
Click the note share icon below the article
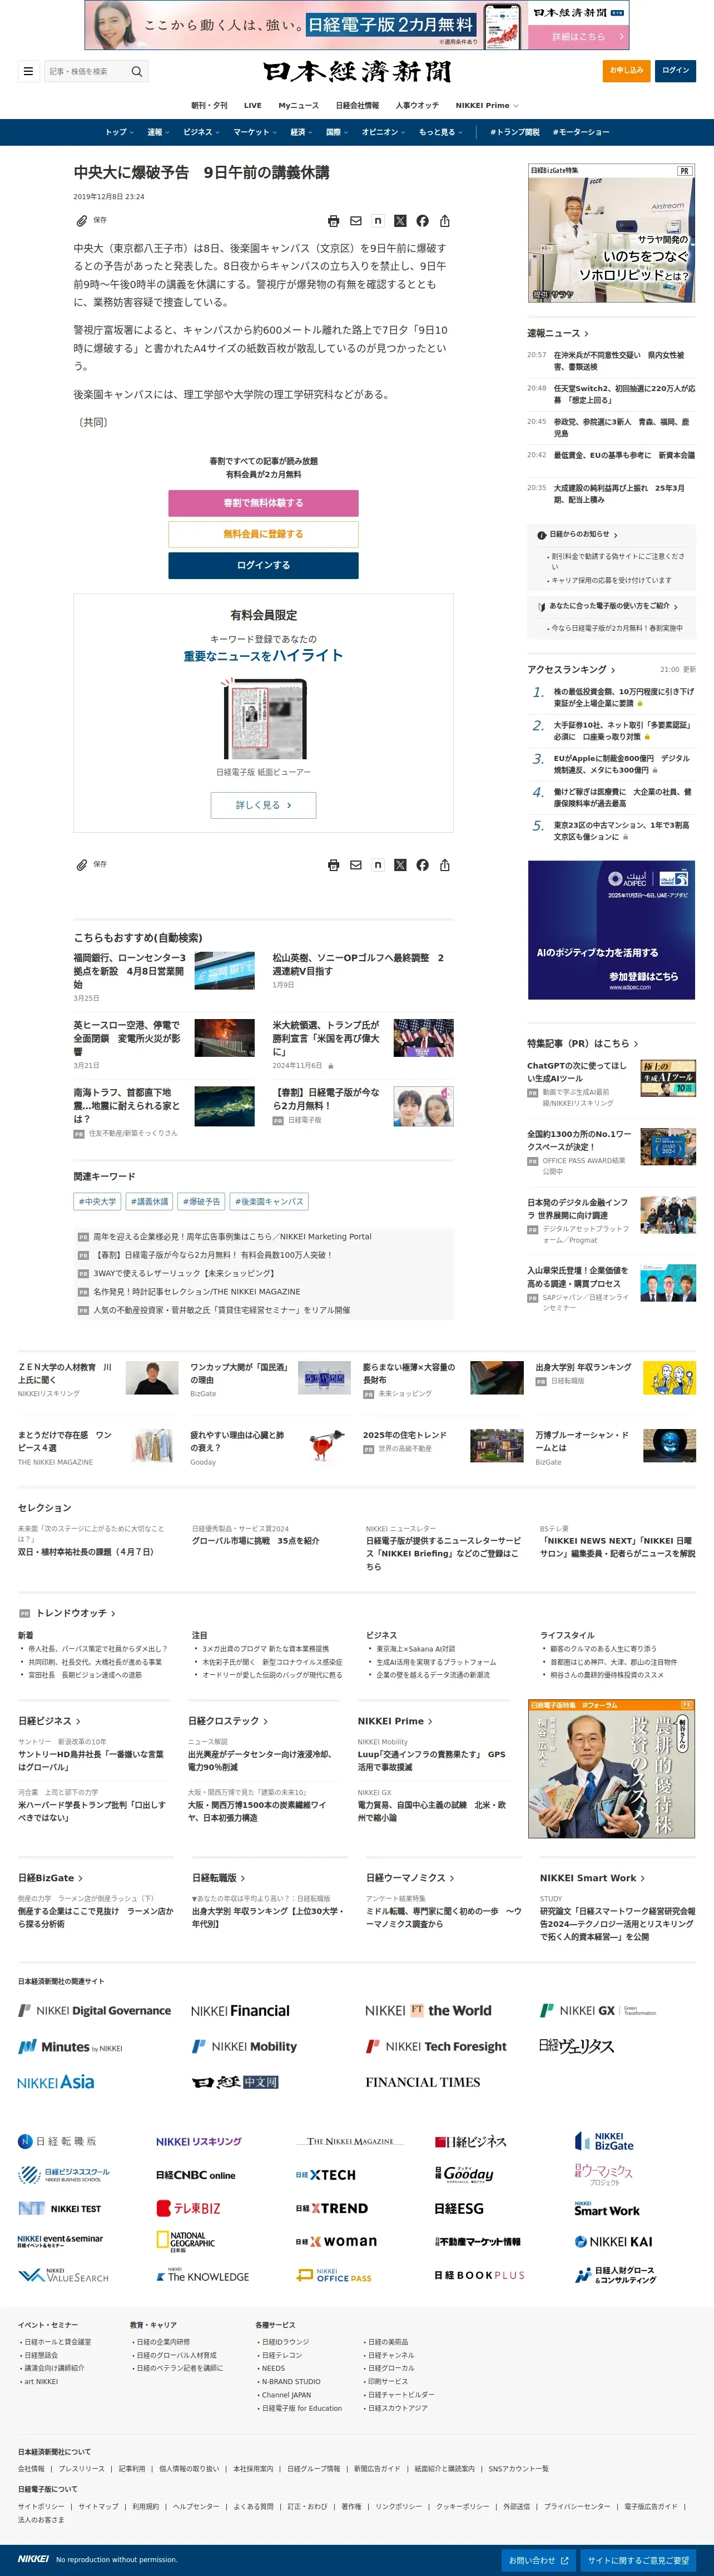pyautogui.click(x=378, y=865)
